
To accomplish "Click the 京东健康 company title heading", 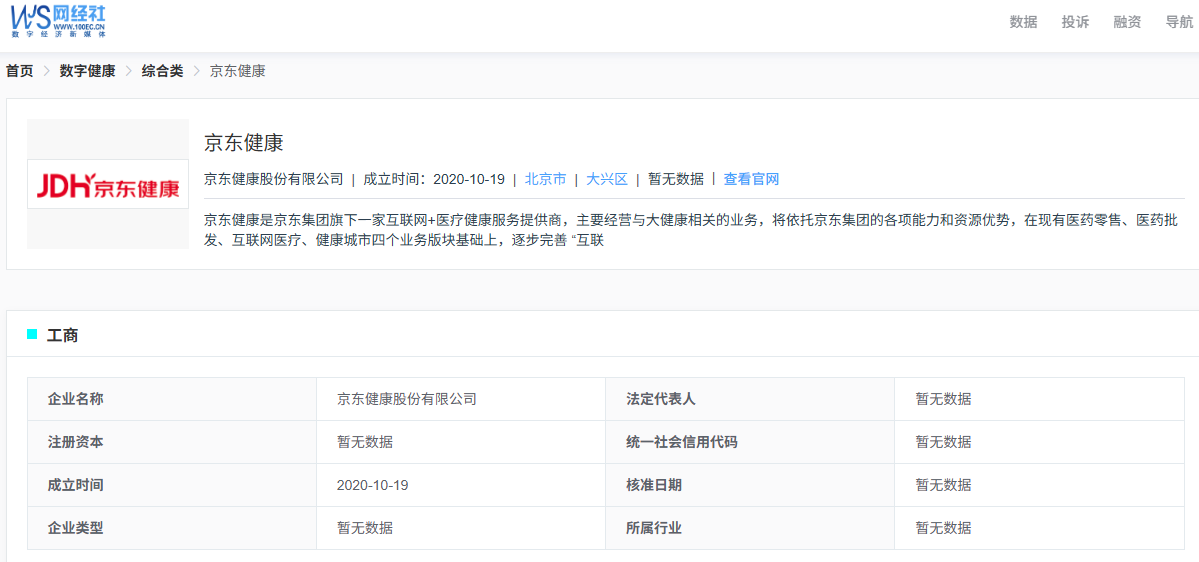I will click(x=244, y=143).
